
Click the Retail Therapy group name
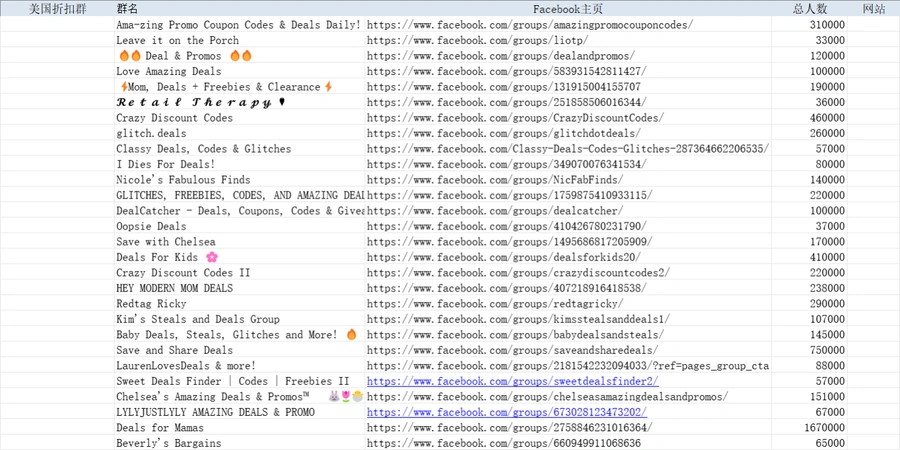tap(240, 102)
